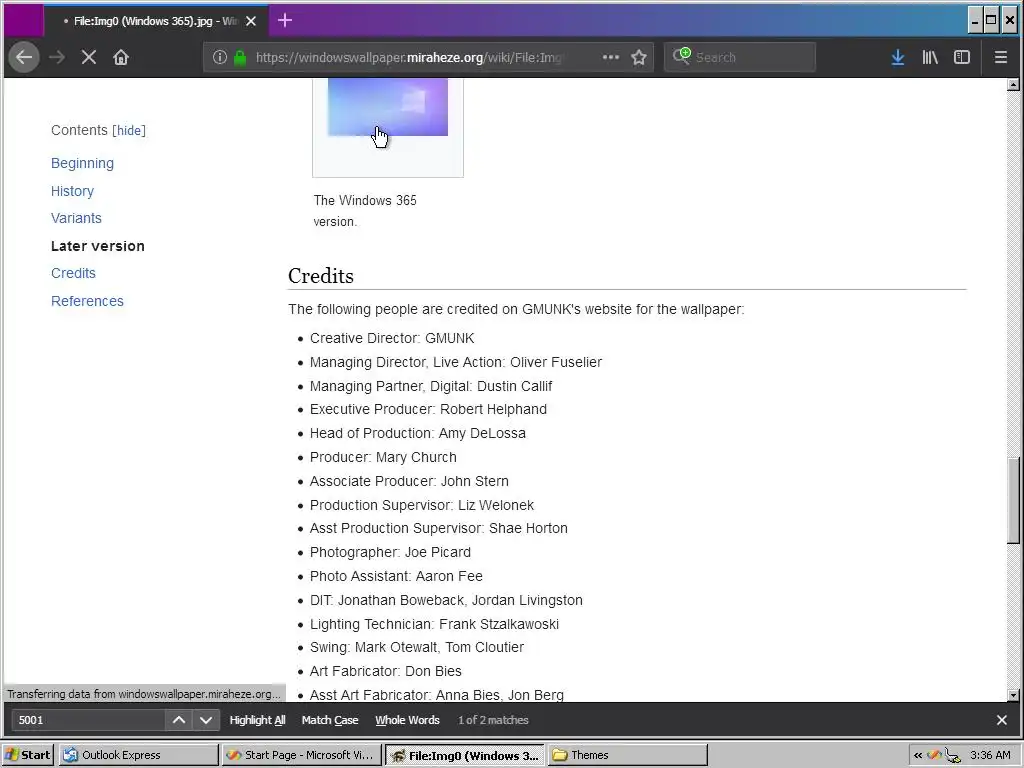Click the taskbar clock showing 3:36 AM
1024x768 pixels.
990,755
